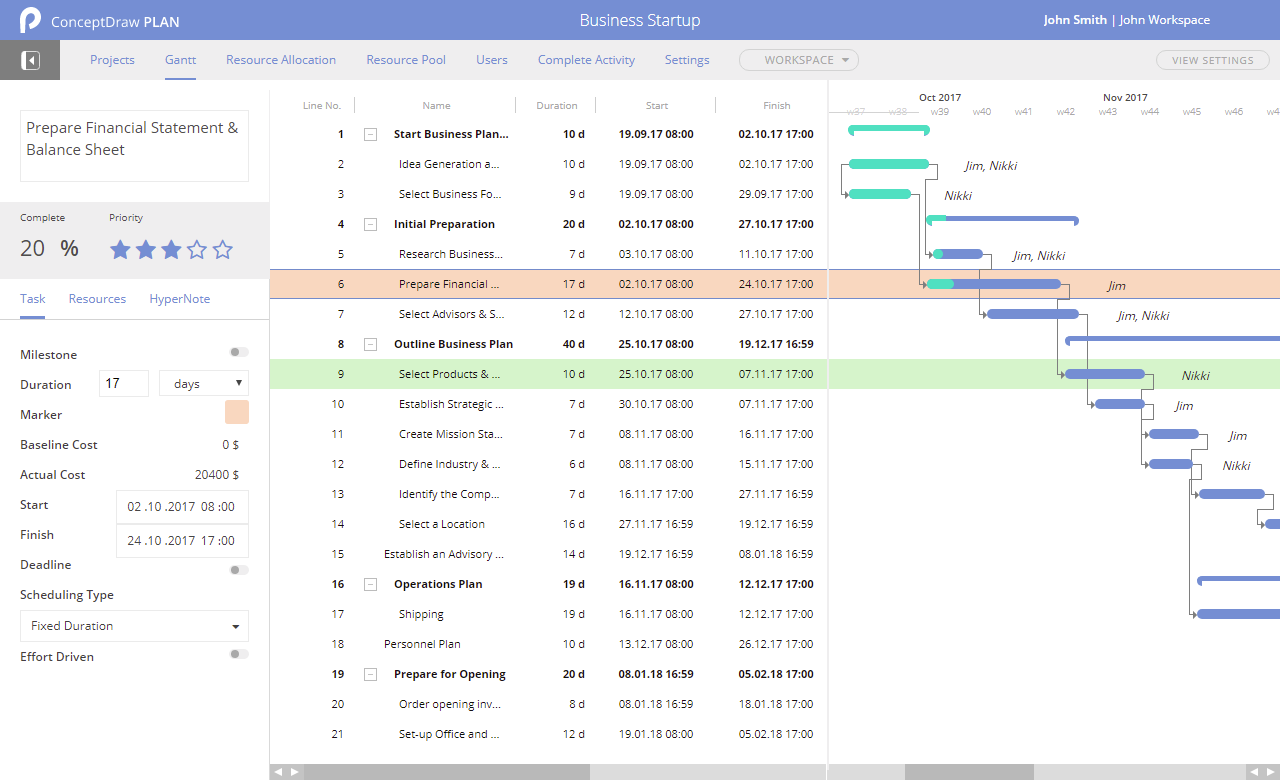The image size is (1280, 780).
Task: Click the third priority star
Action: (171, 250)
